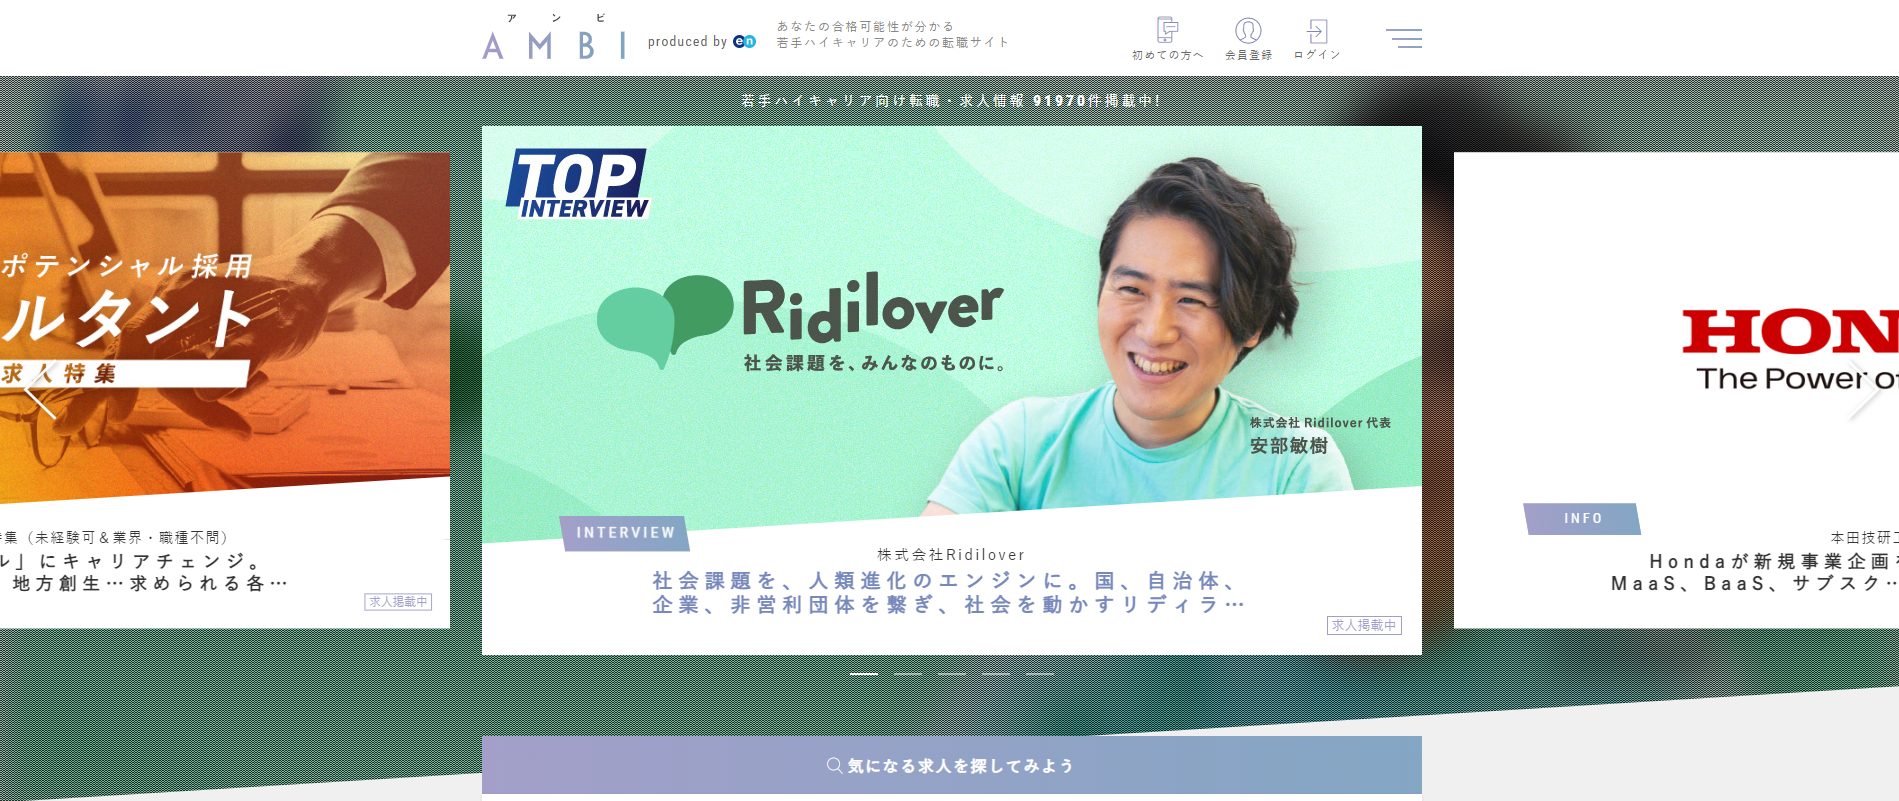Open the Ridilover top interview banner
Image resolution: width=1899 pixels, height=801 pixels.
[952, 390]
